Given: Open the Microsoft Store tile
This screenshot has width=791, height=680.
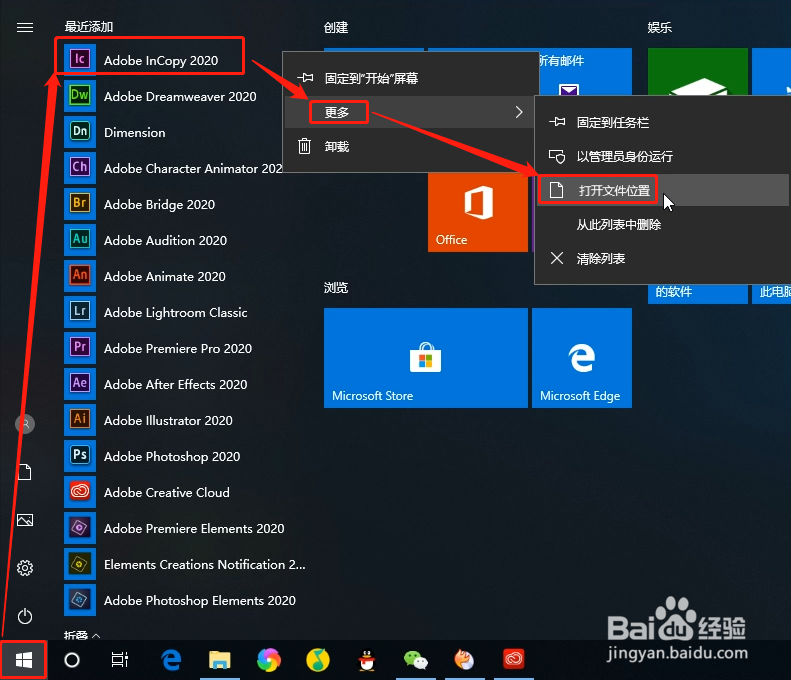Looking at the screenshot, I should 426,358.
